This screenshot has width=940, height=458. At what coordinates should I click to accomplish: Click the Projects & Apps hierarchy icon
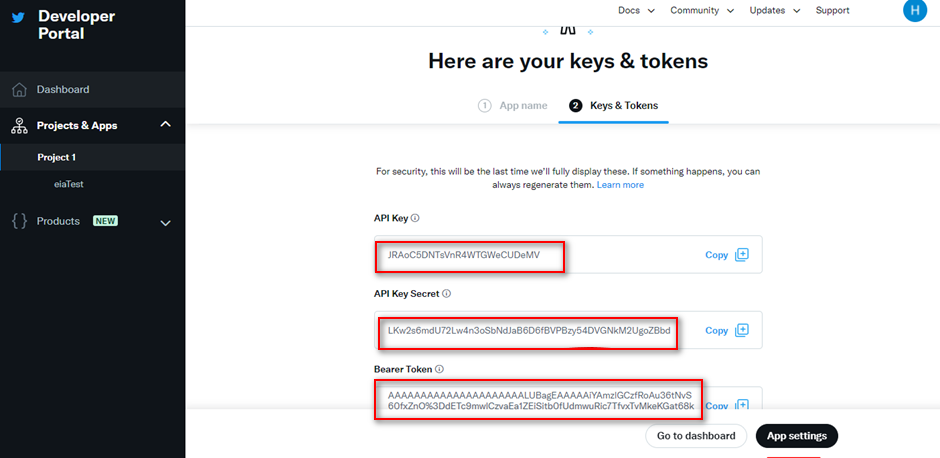tap(19, 126)
